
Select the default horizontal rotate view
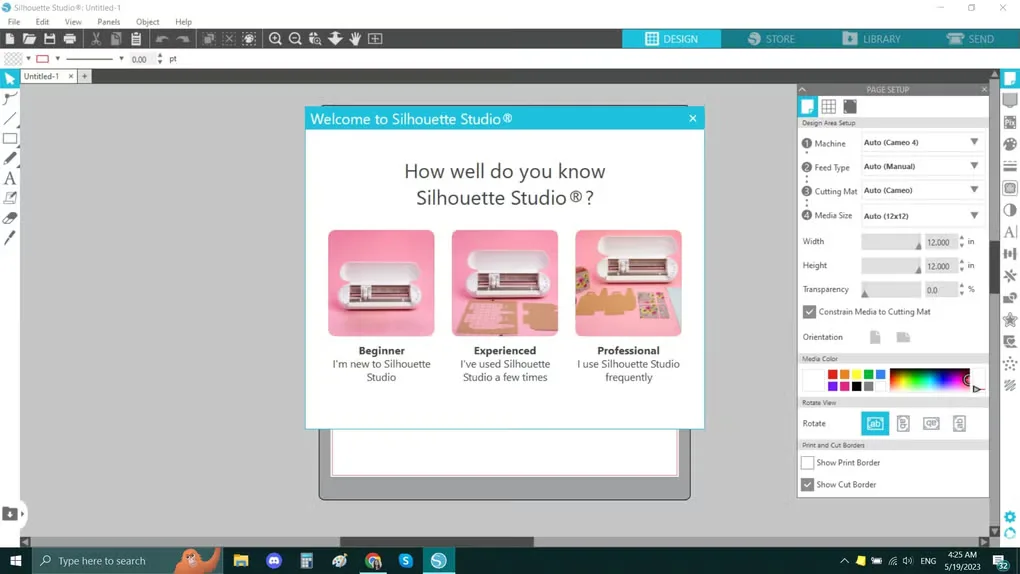pos(875,424)
